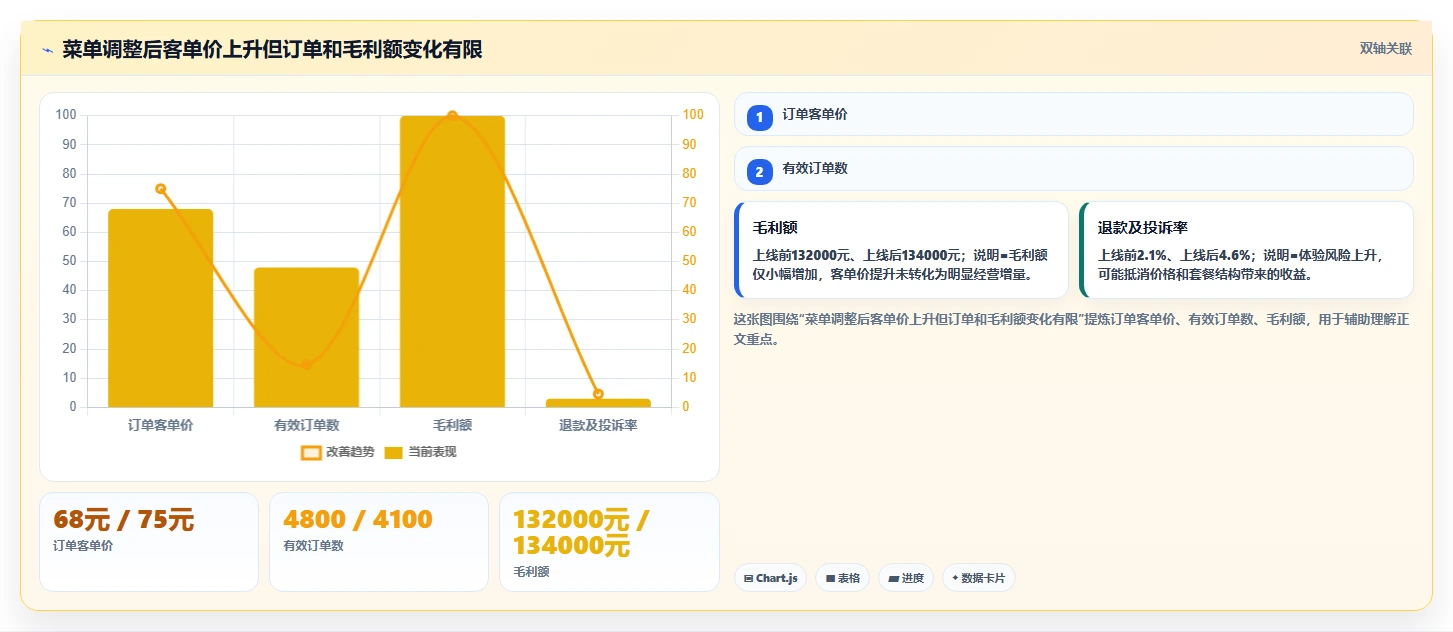Click the 68元 / 75元 stat card
Image resolution: width=1453 pixels, height=632 pixels.
(149, 542)
